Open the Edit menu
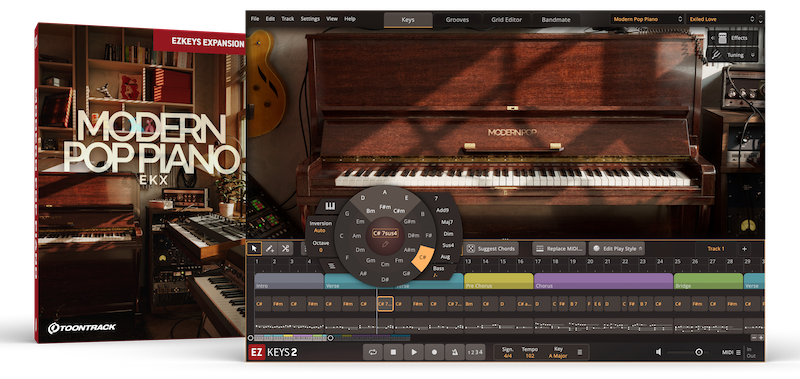Screen dimensions: 800x379 [x=270, y=19]
